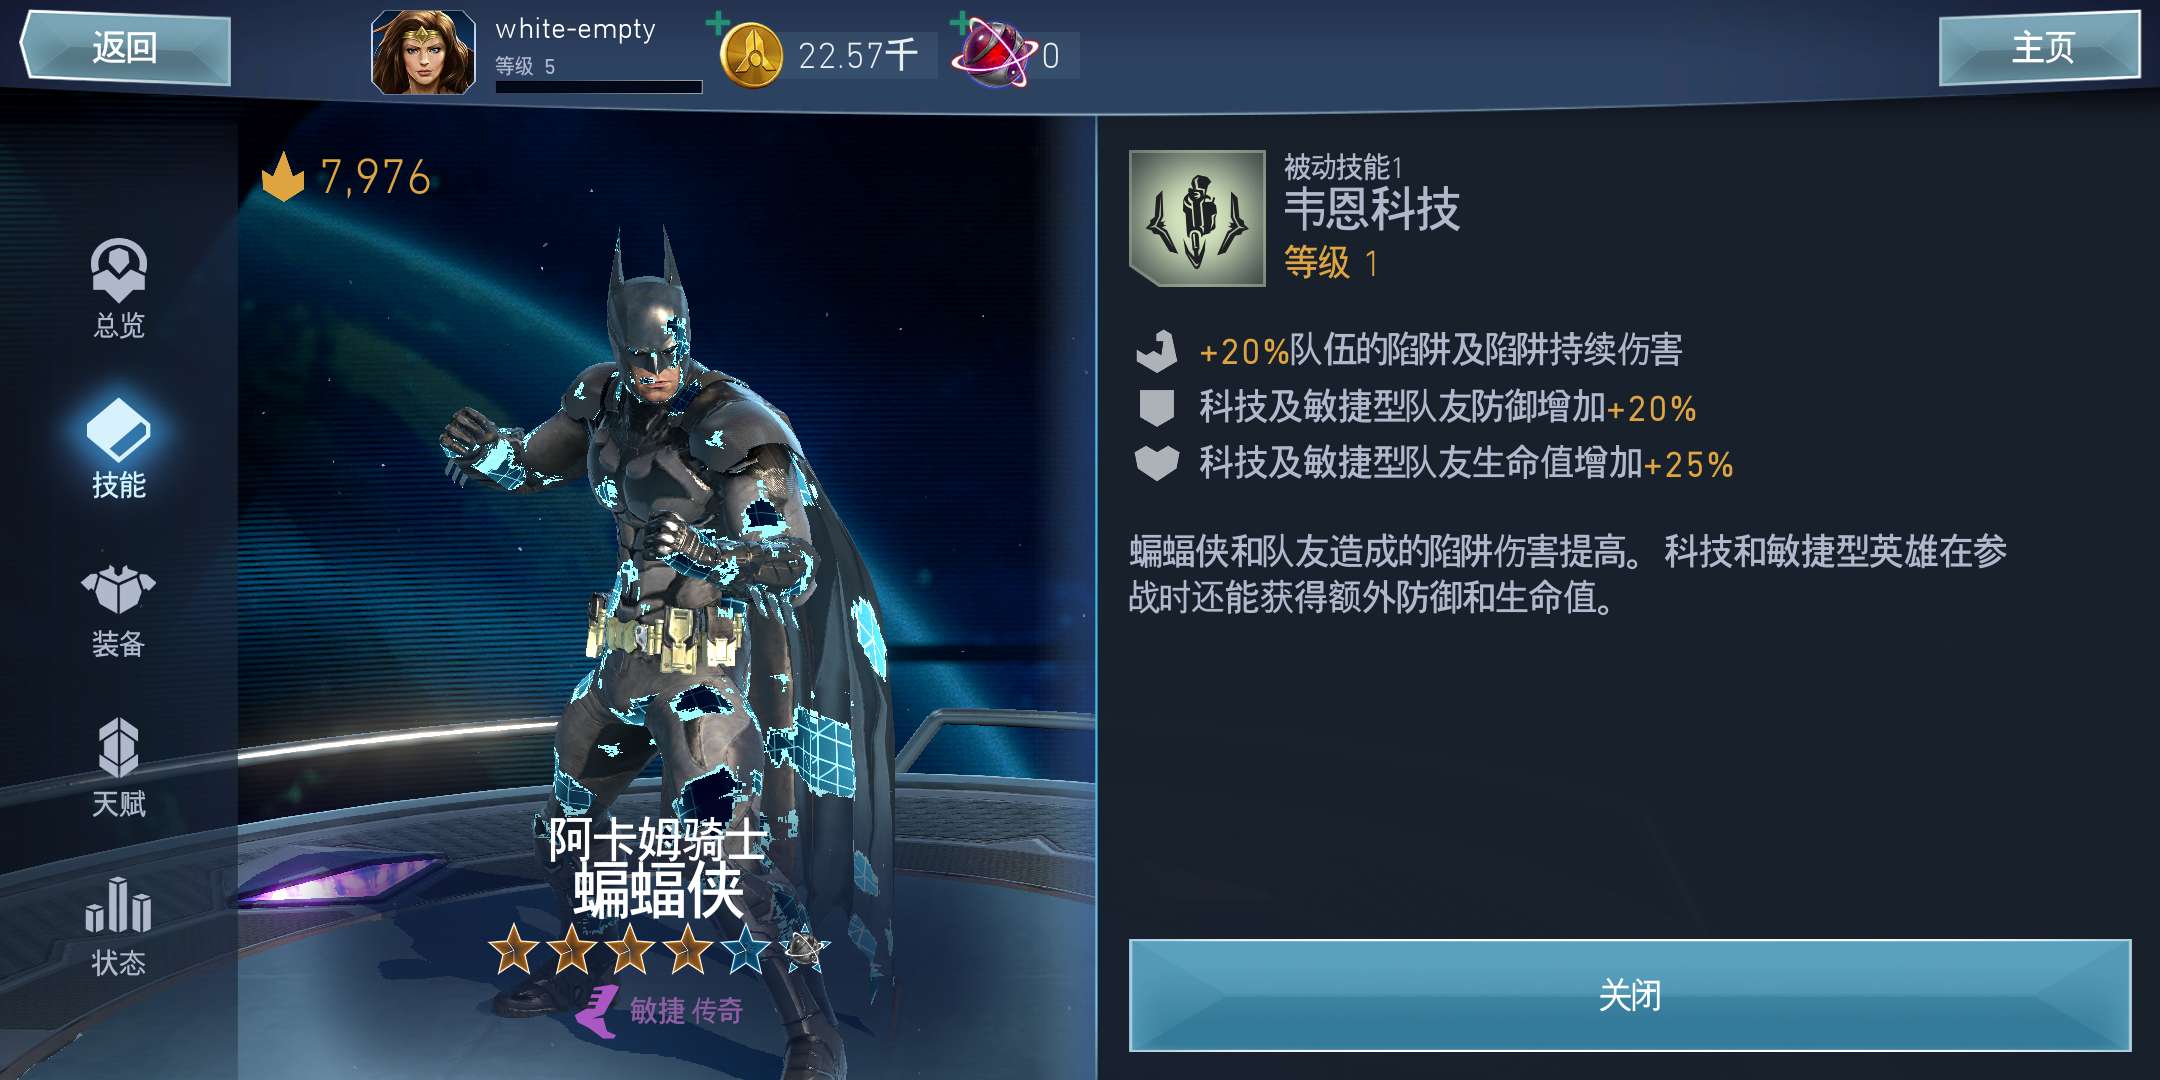Open the 总览 overview sidebar icon
Screen dimensions: 2160x1080
pyautogui.click(x=119, y=289)
